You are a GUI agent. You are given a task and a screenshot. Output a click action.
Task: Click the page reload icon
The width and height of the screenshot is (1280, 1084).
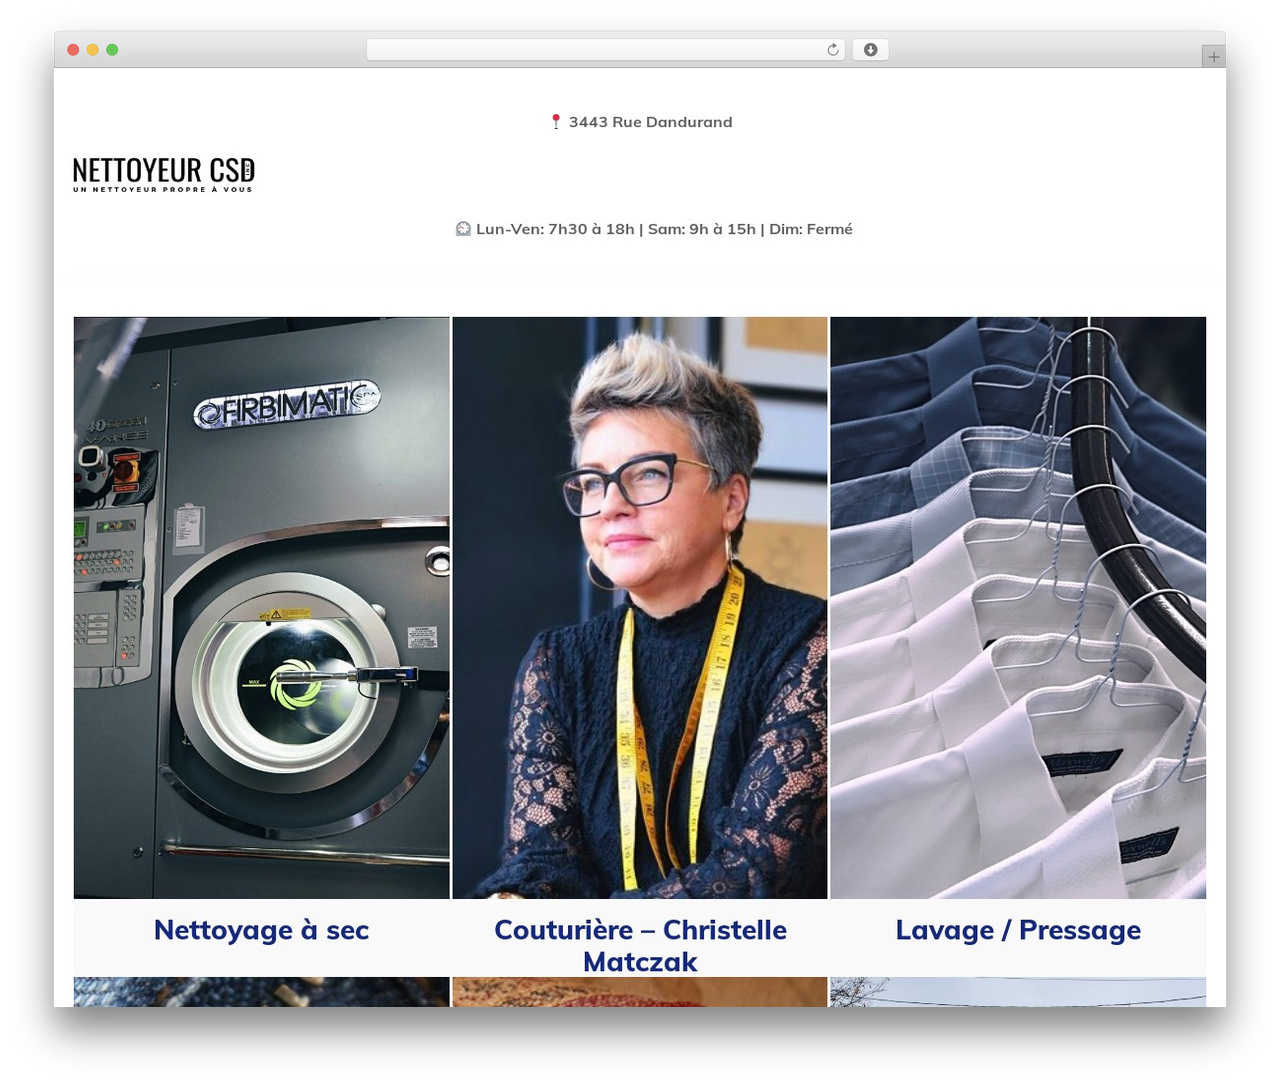pos(833,50)
